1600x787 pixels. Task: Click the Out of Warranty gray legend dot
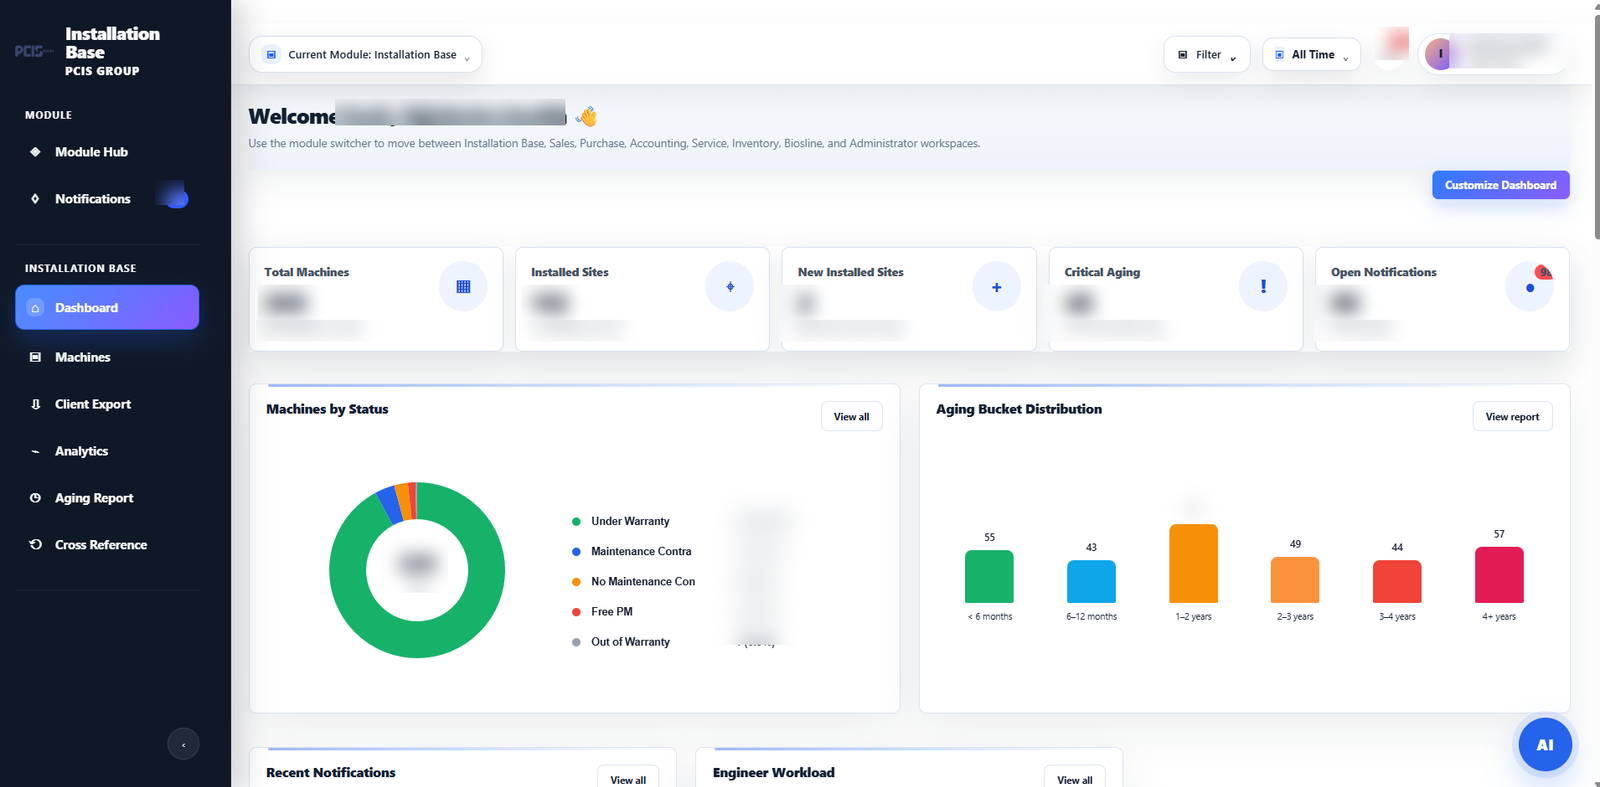click(576, 642)
